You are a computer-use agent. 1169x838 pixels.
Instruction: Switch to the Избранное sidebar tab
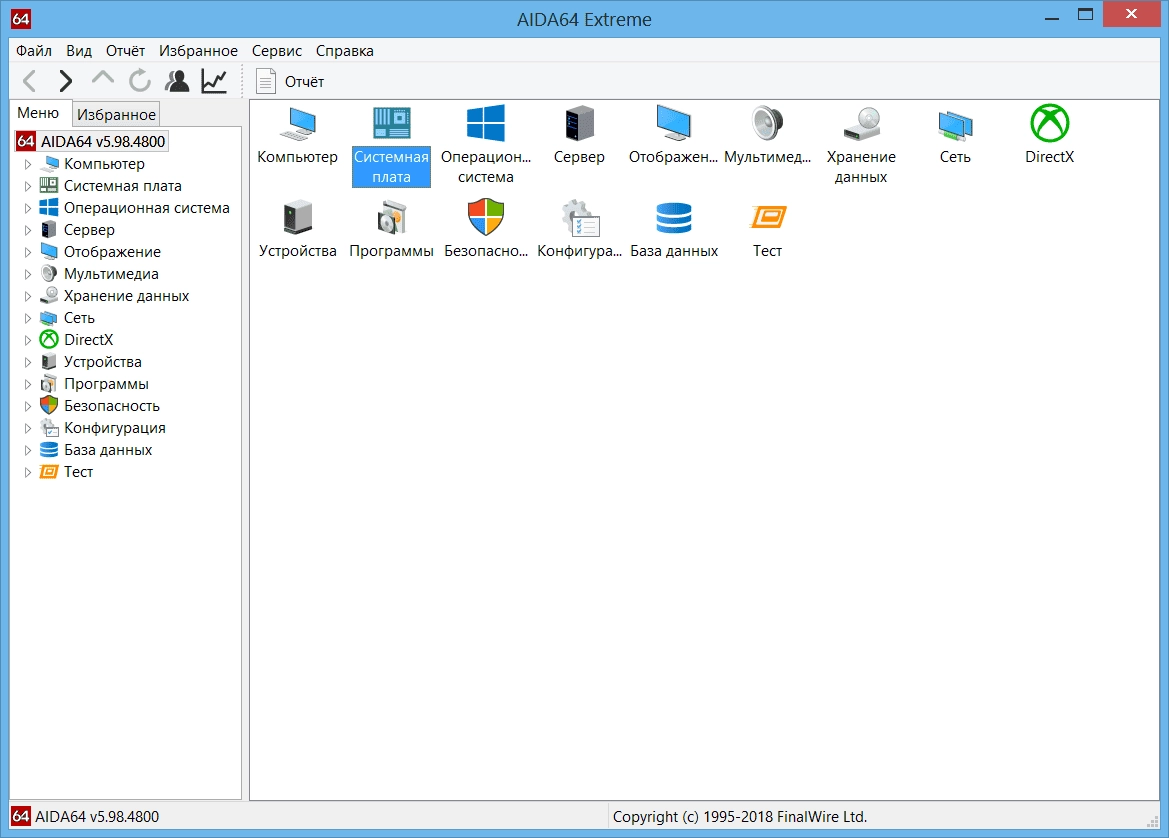116,114
